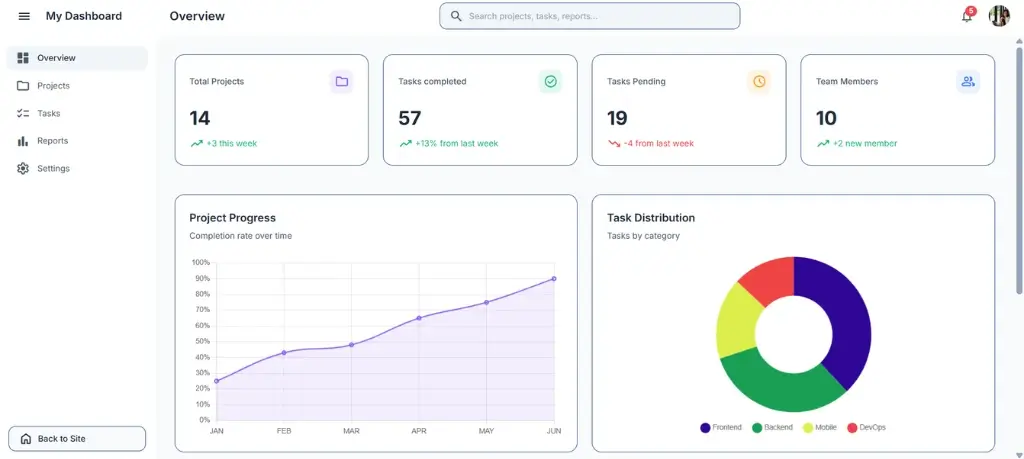
Task: Go to Projects in the sidebar
Action: coord(53,86)
